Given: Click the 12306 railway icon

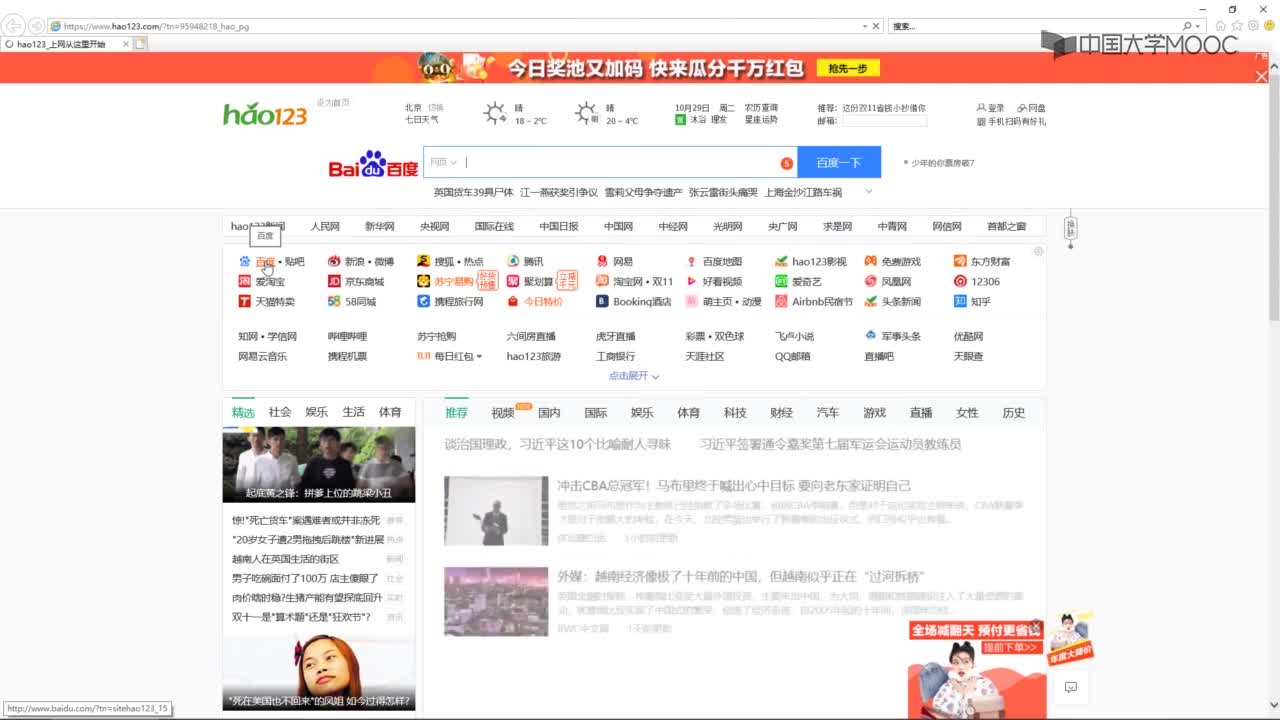Looking at the screenshot, I should click(960, 281).
